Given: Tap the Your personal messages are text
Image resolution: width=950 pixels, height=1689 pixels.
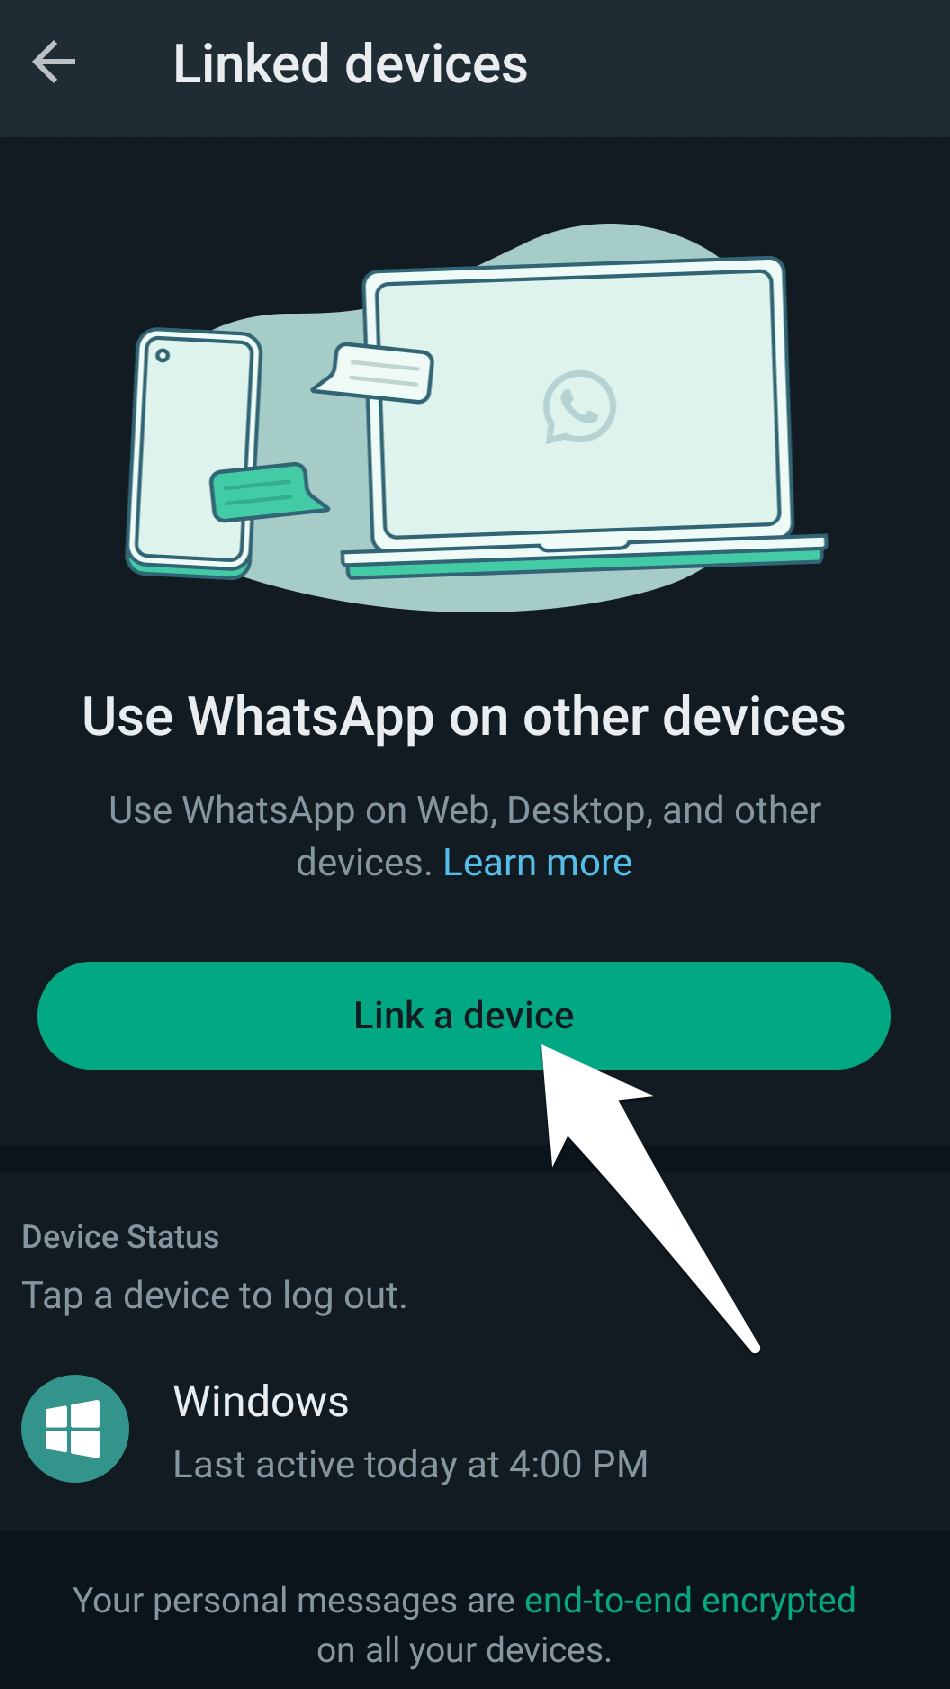Looking at the screenshot, I should tap(294, 1600).
